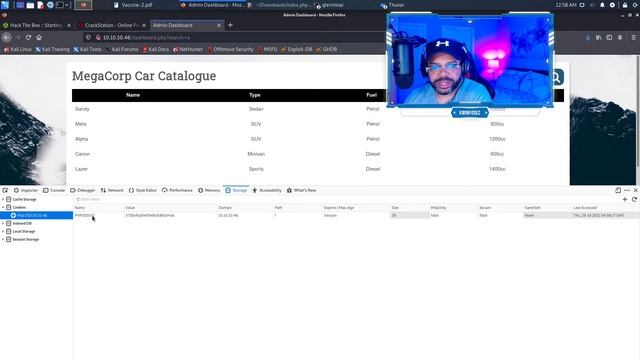Toggle Firefox sidebar view icon
Screen dimensions: 640x360
click(x=609, y=38)
